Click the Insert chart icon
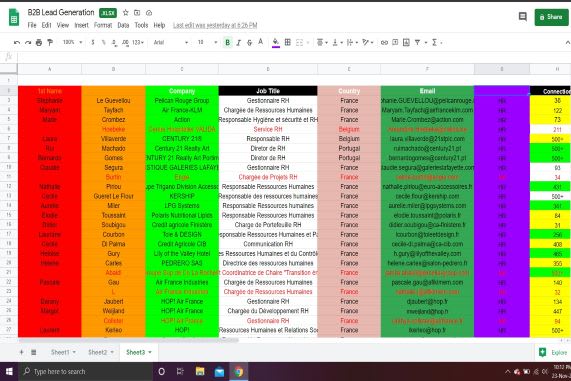 click(406, 42)
